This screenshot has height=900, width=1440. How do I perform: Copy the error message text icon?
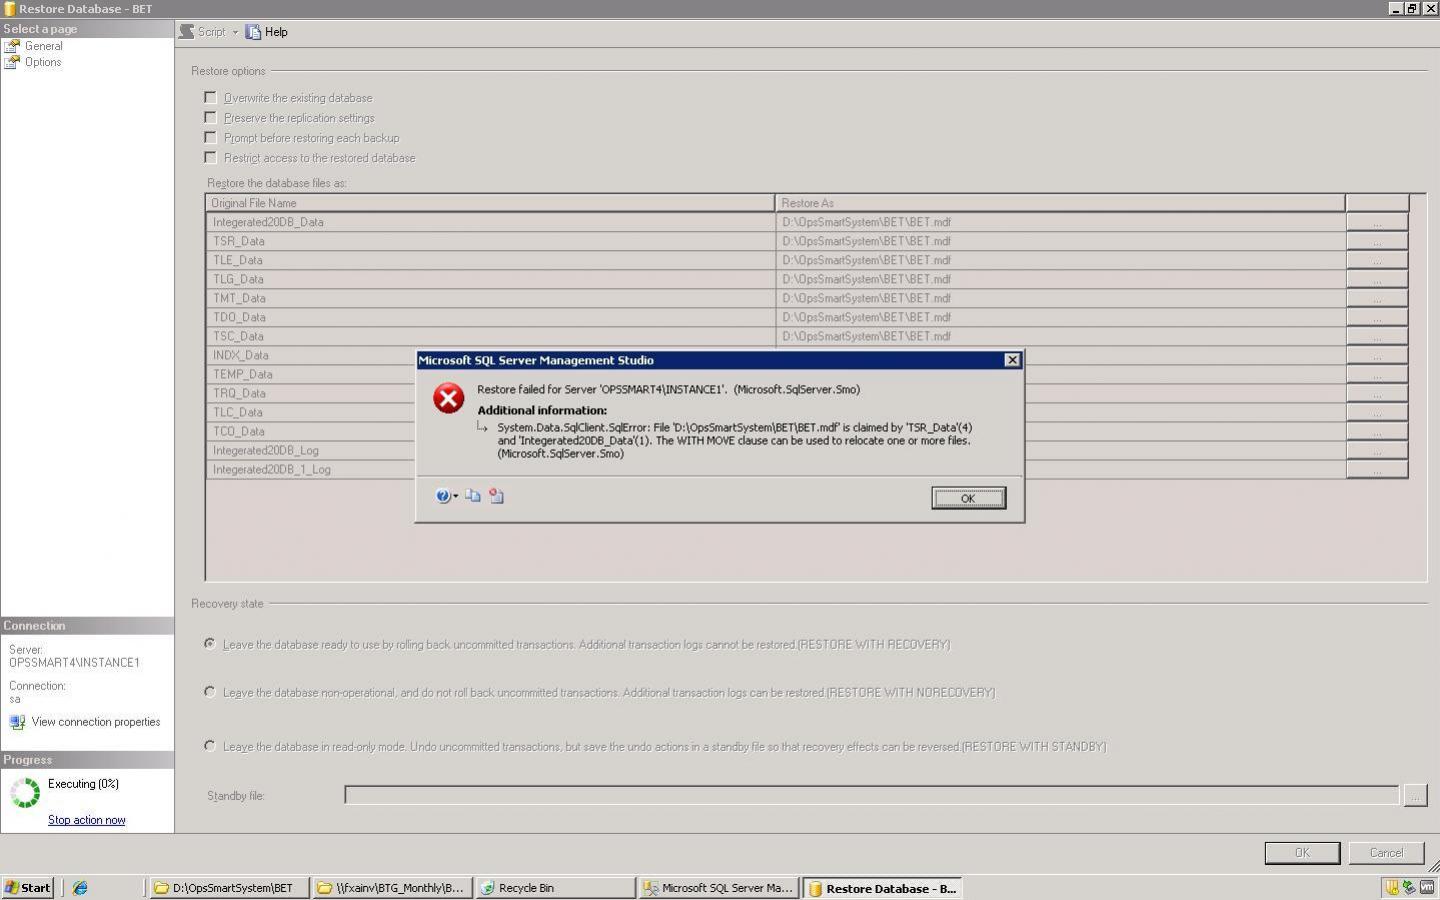pyautogui.click(x=473, y=496)
